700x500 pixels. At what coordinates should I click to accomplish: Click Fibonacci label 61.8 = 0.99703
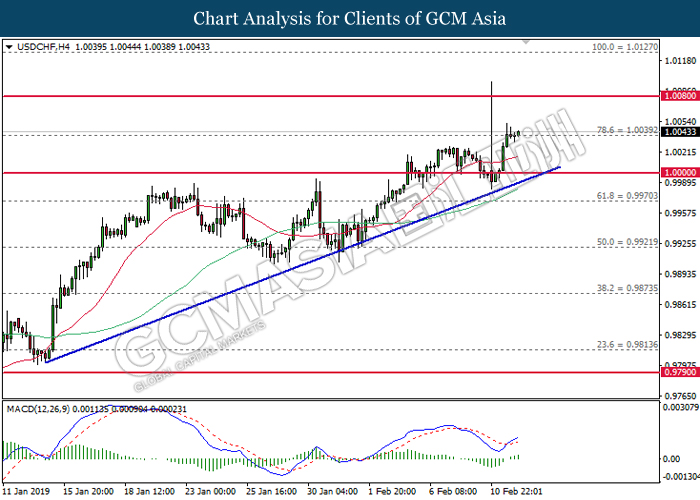pos(627,196)
